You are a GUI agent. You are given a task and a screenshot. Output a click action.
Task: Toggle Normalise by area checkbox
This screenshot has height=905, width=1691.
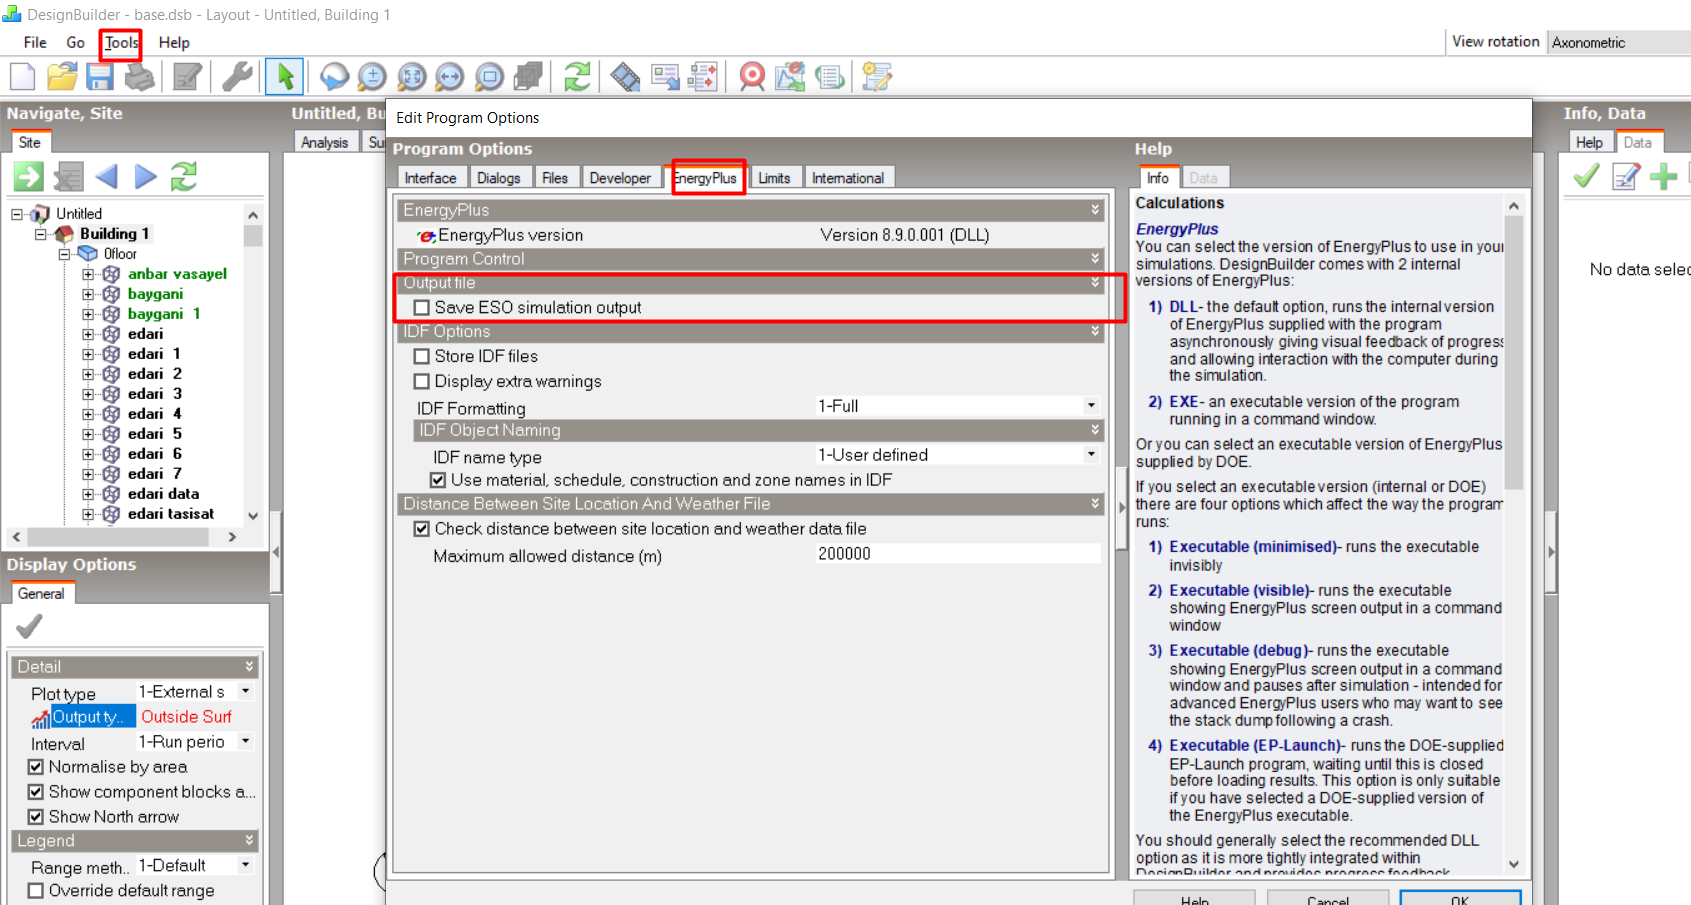tap(36, 767)
